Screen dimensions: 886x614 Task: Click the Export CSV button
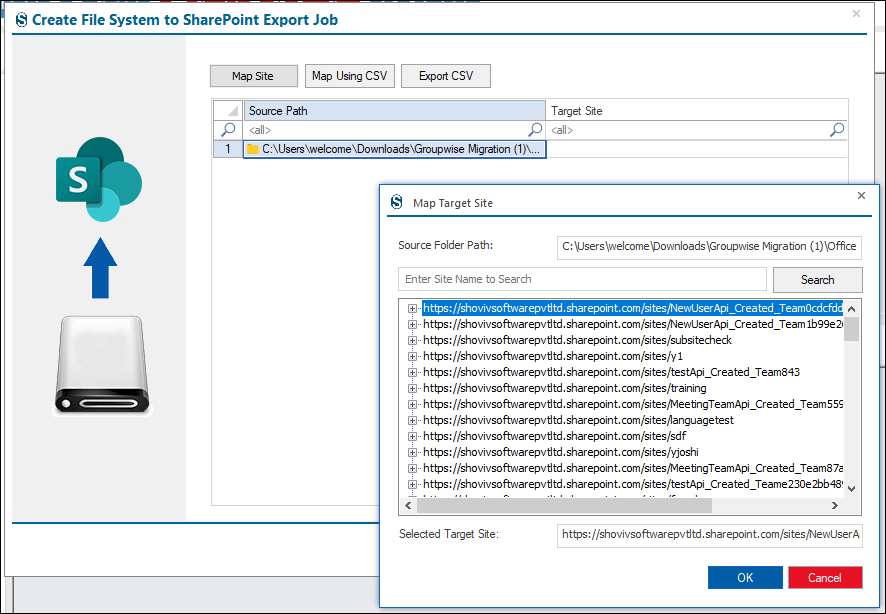446,76
